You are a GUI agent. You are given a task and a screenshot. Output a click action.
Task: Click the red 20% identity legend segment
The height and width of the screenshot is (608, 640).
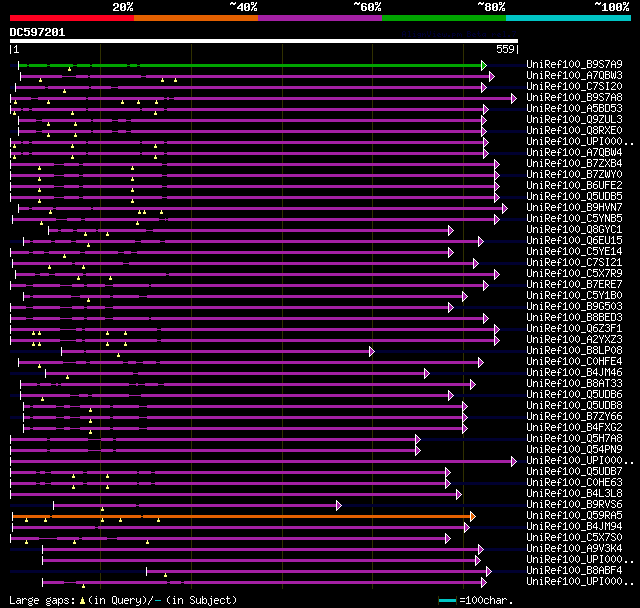click(72, 18)
